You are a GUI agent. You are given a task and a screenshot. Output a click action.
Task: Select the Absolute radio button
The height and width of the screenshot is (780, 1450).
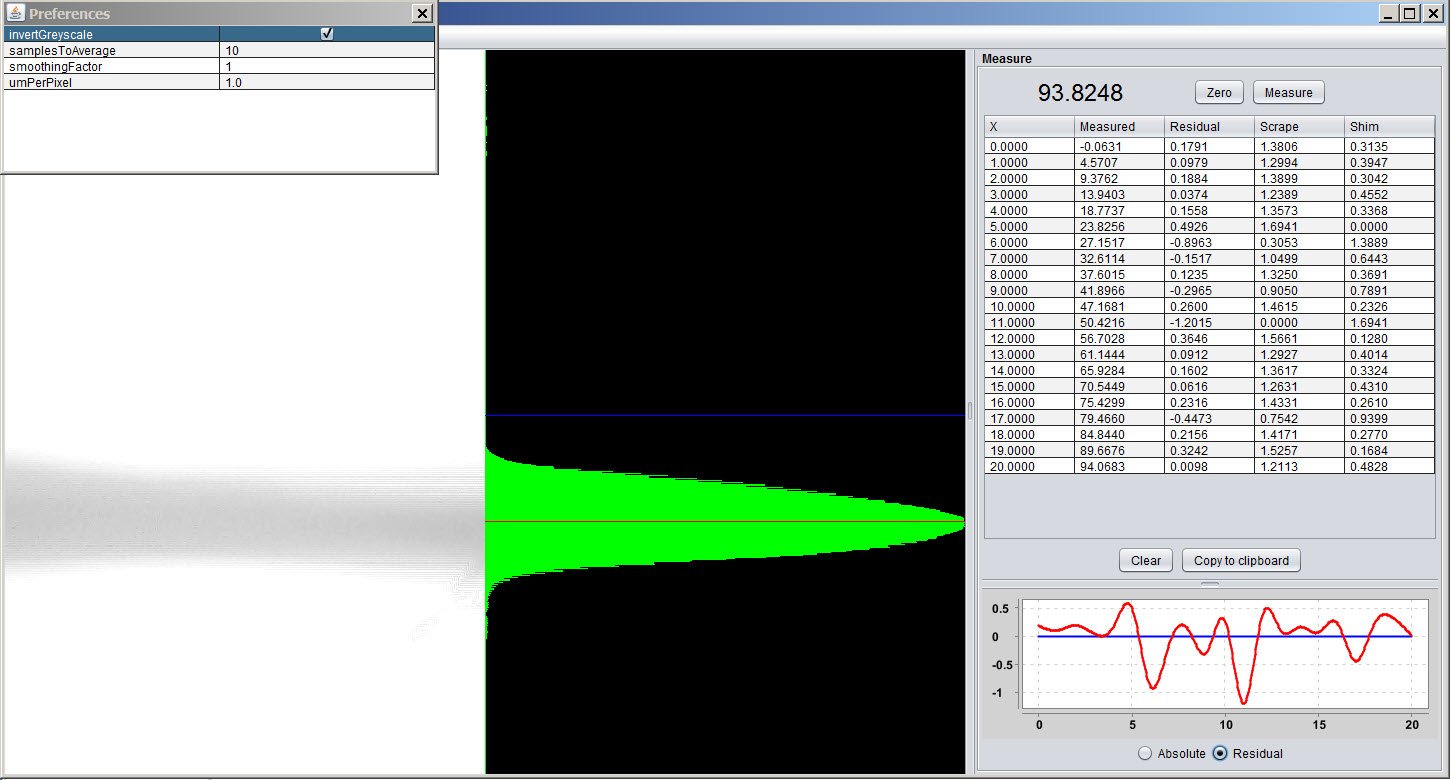coord(1145,753)
